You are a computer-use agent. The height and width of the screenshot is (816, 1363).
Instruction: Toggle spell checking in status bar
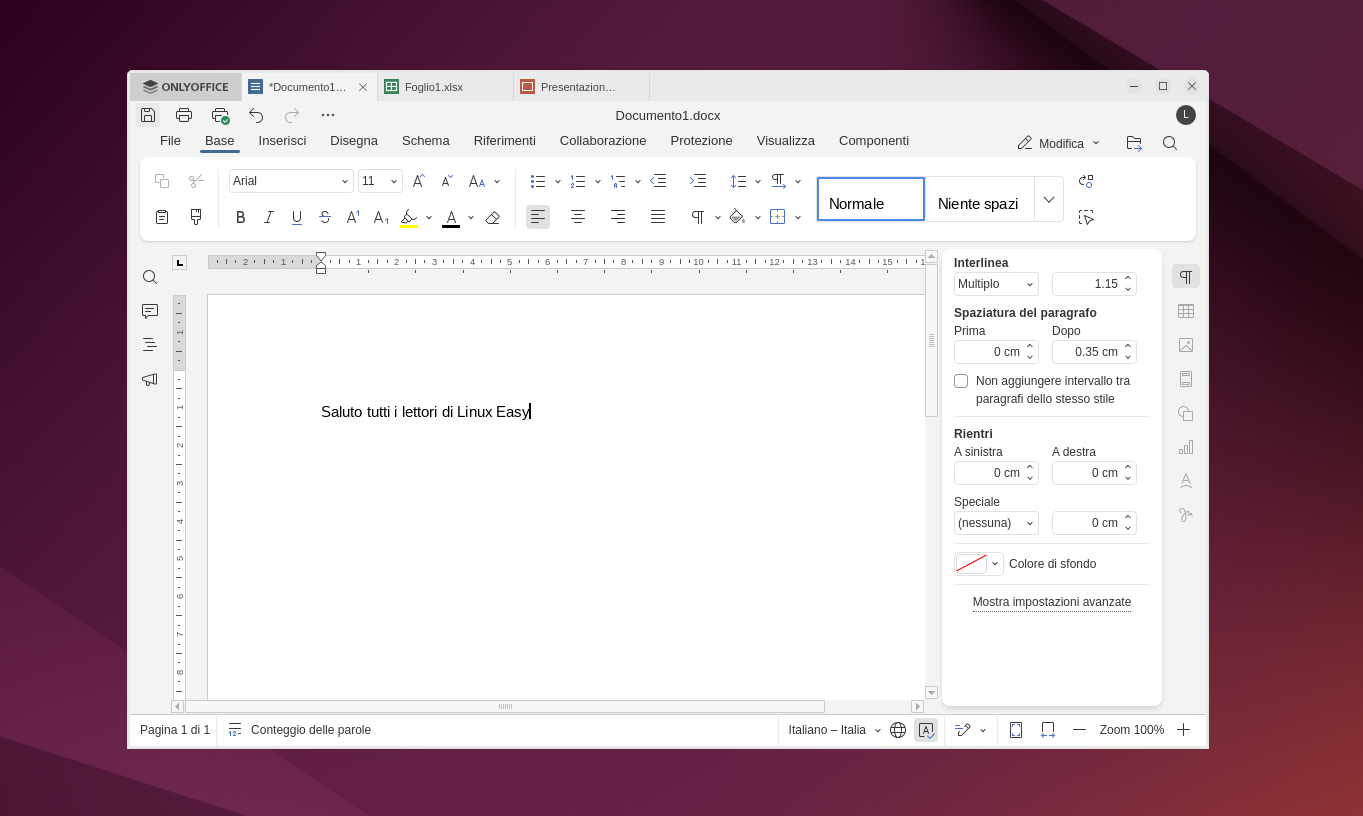click(x=926, y=730)
